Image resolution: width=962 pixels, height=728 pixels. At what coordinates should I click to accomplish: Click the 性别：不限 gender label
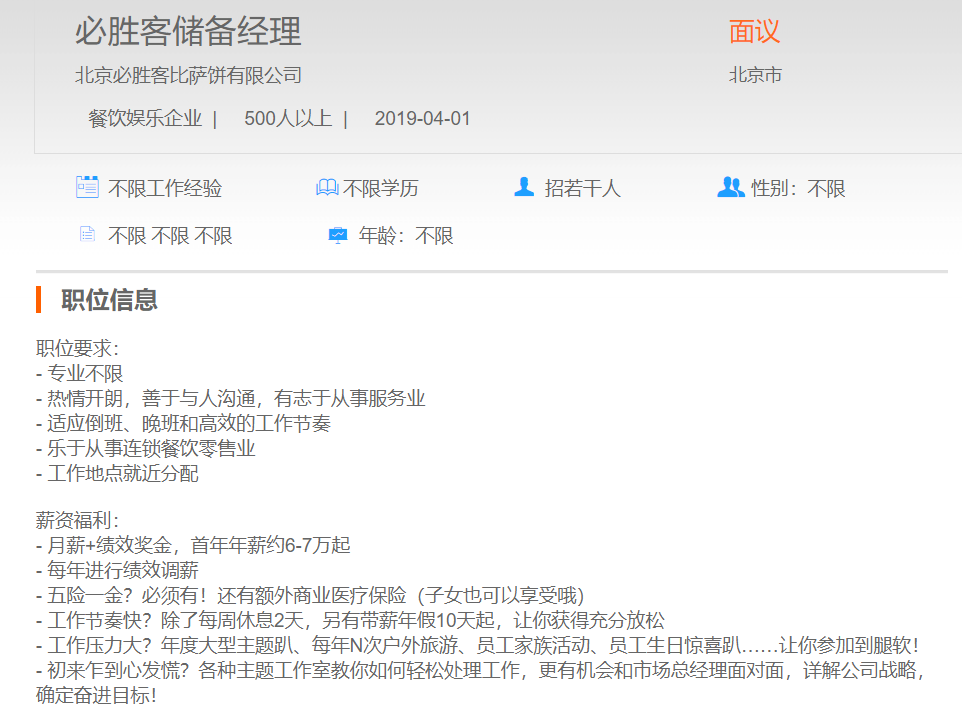[798, 189]
